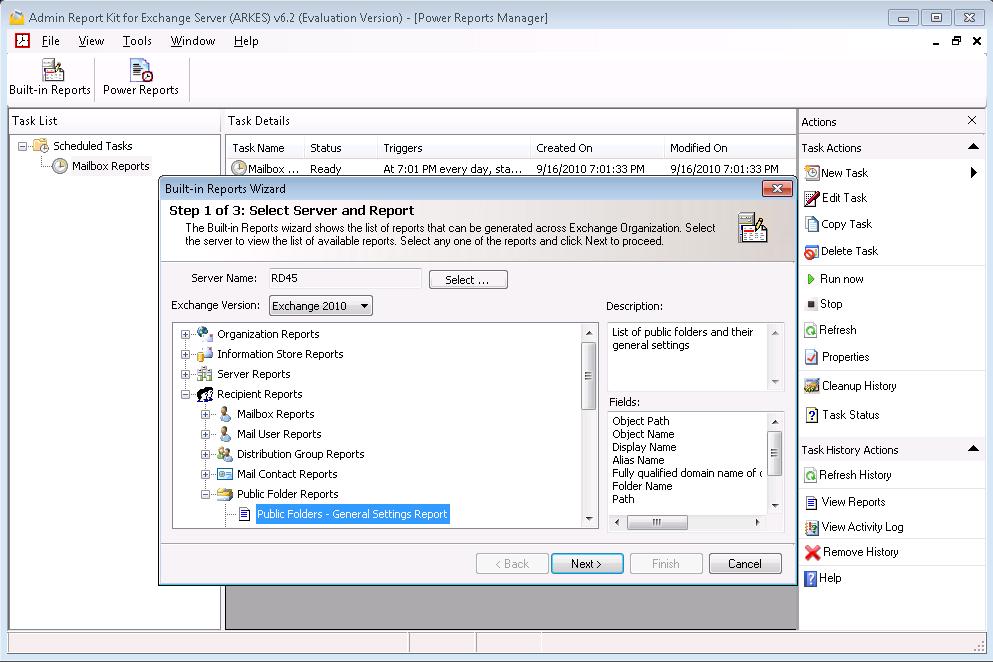Click the Fields list horizontal scrollbar

tap(688, 522)
